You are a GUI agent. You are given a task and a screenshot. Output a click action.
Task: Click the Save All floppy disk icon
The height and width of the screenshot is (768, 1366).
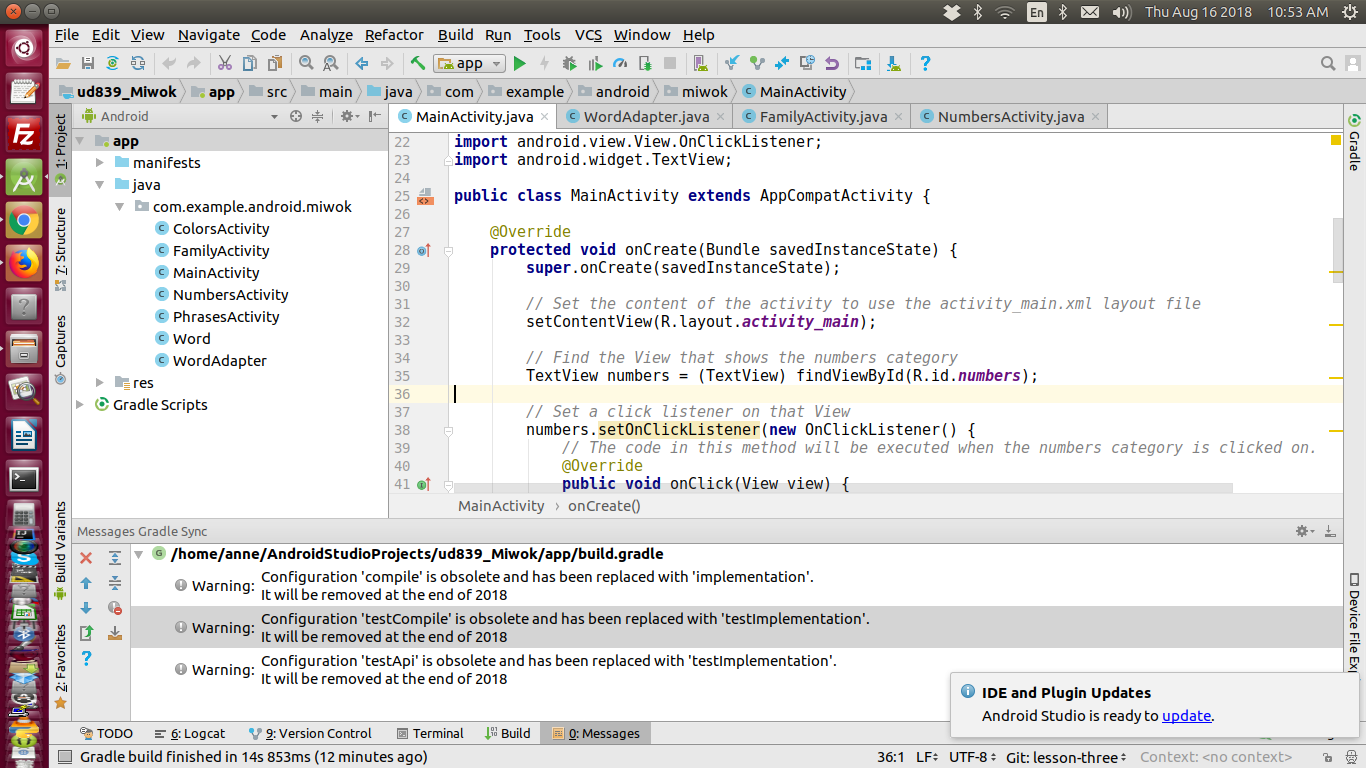[x=88, y=63]
